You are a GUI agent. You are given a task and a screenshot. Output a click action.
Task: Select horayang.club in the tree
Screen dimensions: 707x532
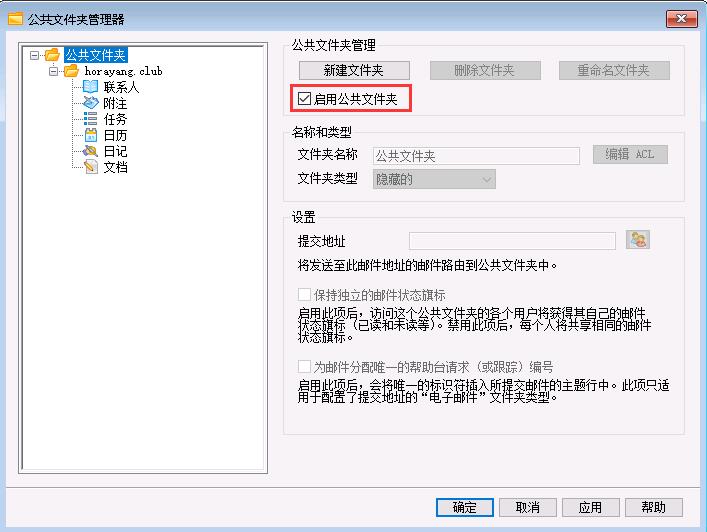click(123, 71)
